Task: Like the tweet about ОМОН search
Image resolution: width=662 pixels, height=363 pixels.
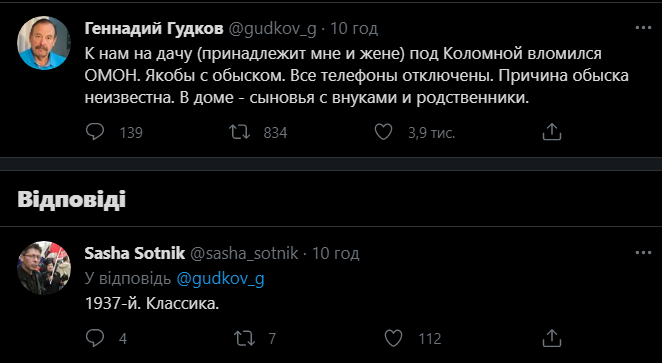Action: (384, 132)
